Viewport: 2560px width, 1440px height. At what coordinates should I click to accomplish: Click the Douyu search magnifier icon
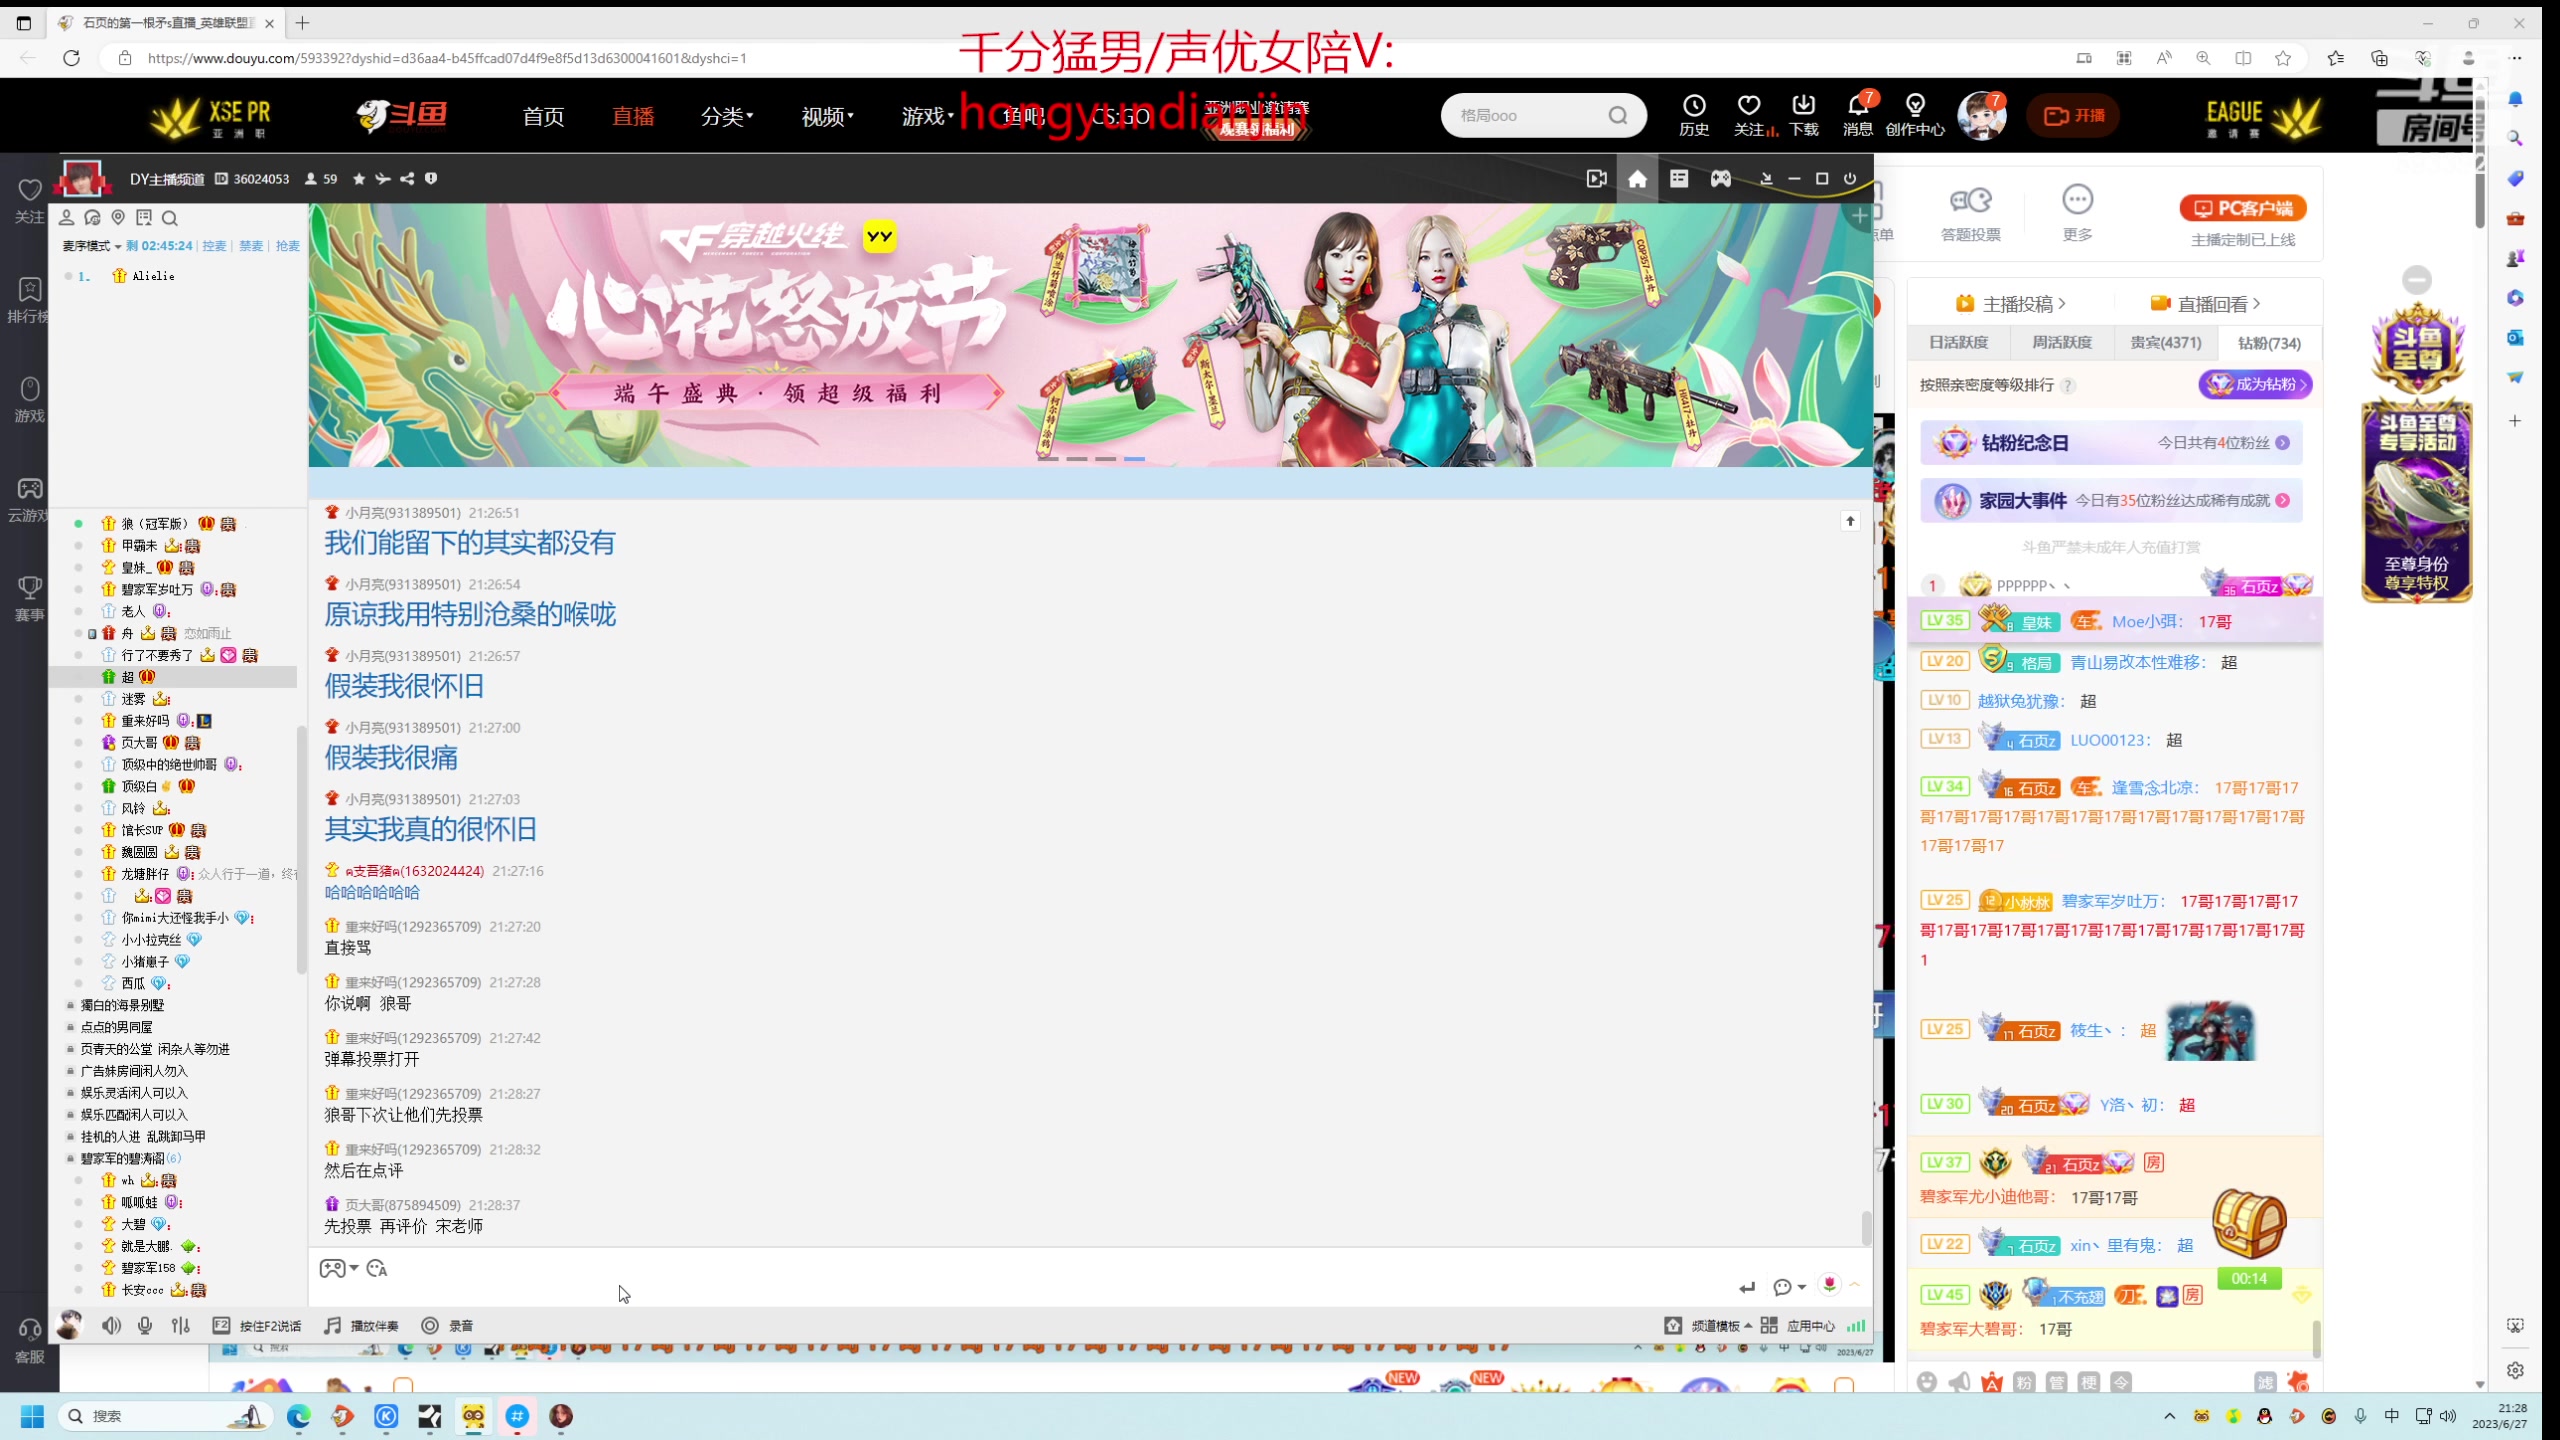(x=1618, y=116)
